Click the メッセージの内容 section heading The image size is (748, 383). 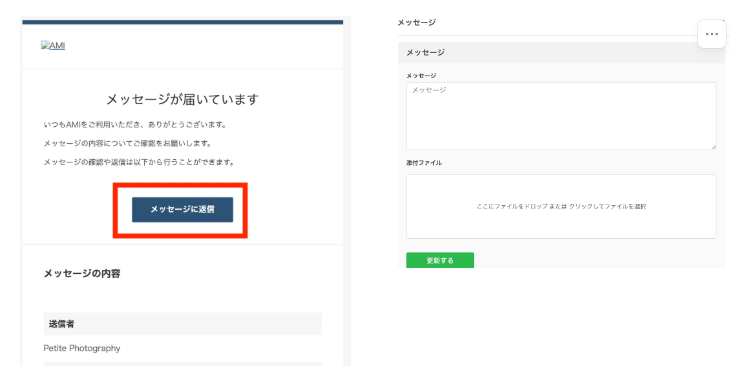82,273
